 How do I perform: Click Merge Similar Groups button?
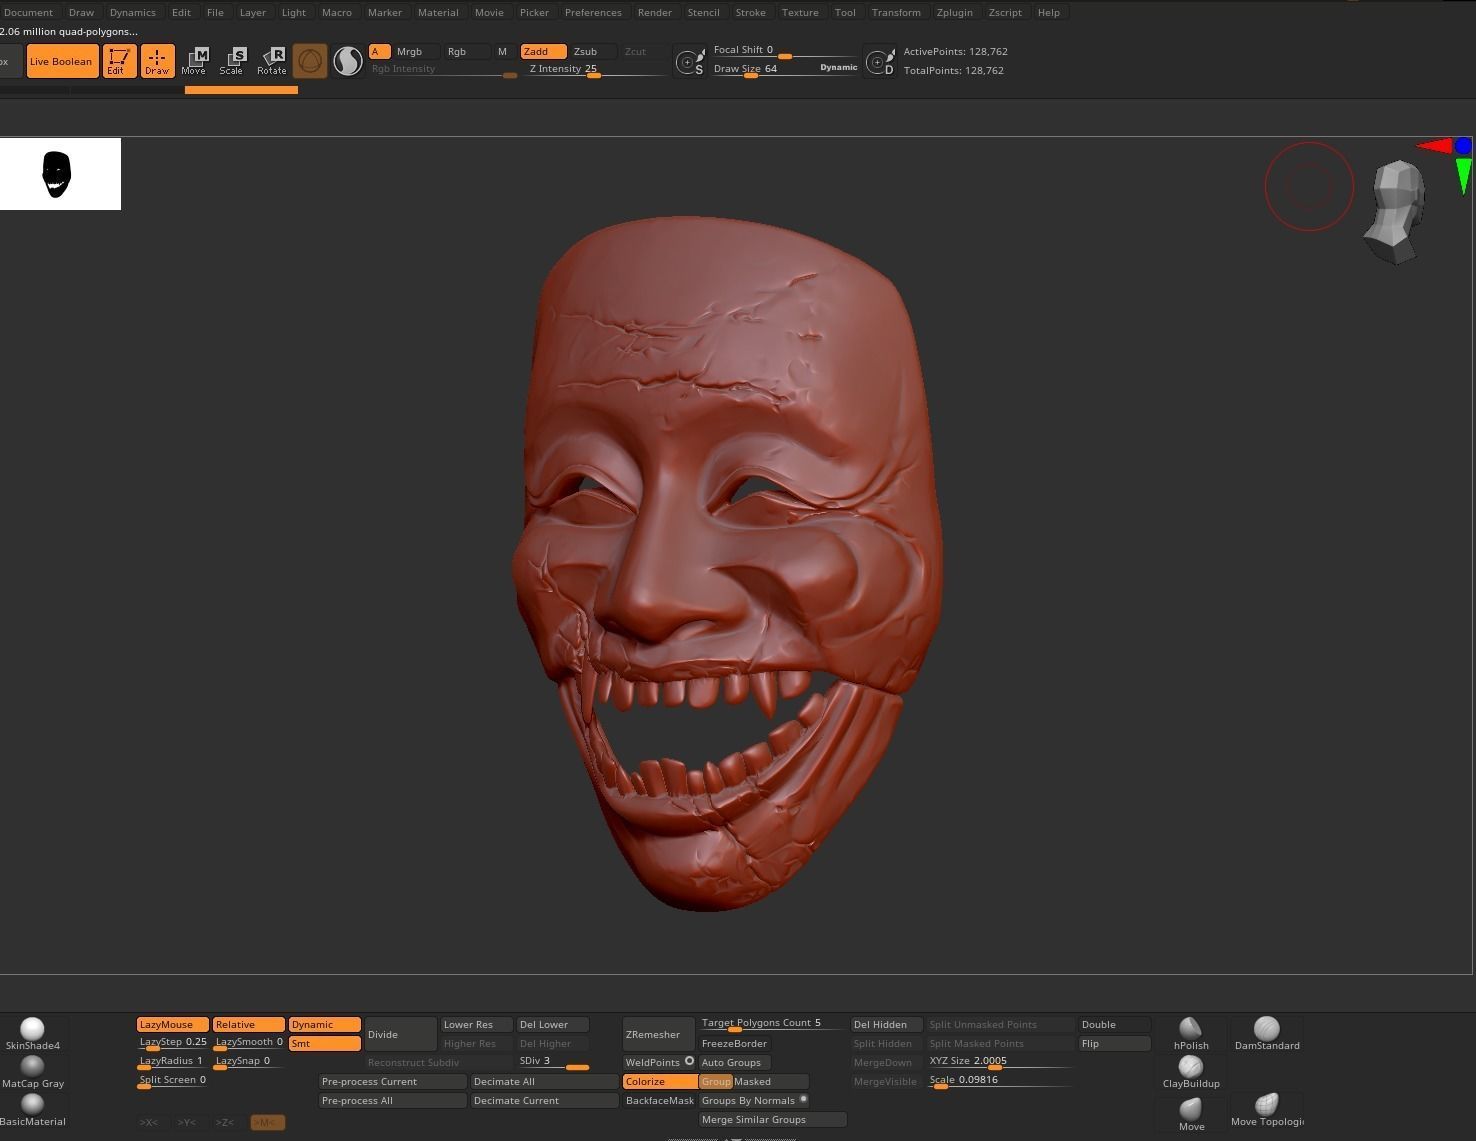(773, 1119)
